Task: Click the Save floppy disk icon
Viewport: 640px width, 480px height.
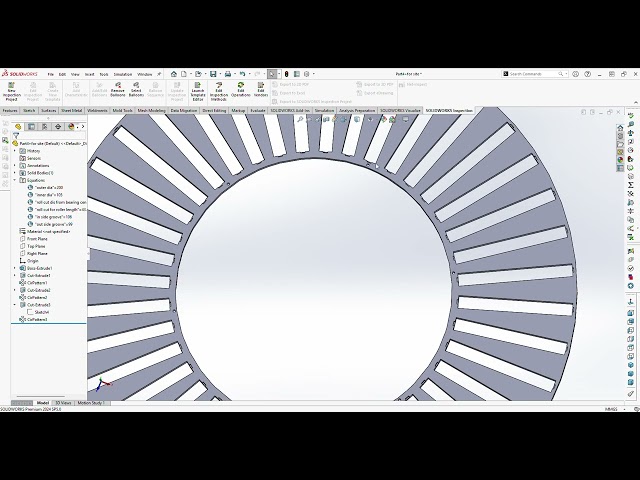Action: point(213,74)
